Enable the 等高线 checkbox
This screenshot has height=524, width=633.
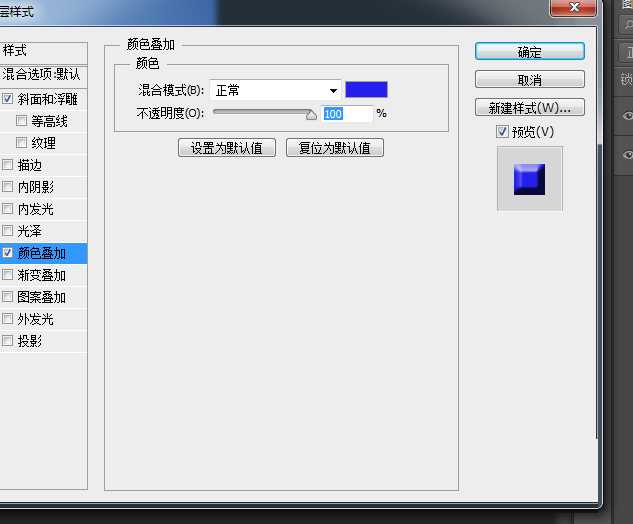(21, 120)
